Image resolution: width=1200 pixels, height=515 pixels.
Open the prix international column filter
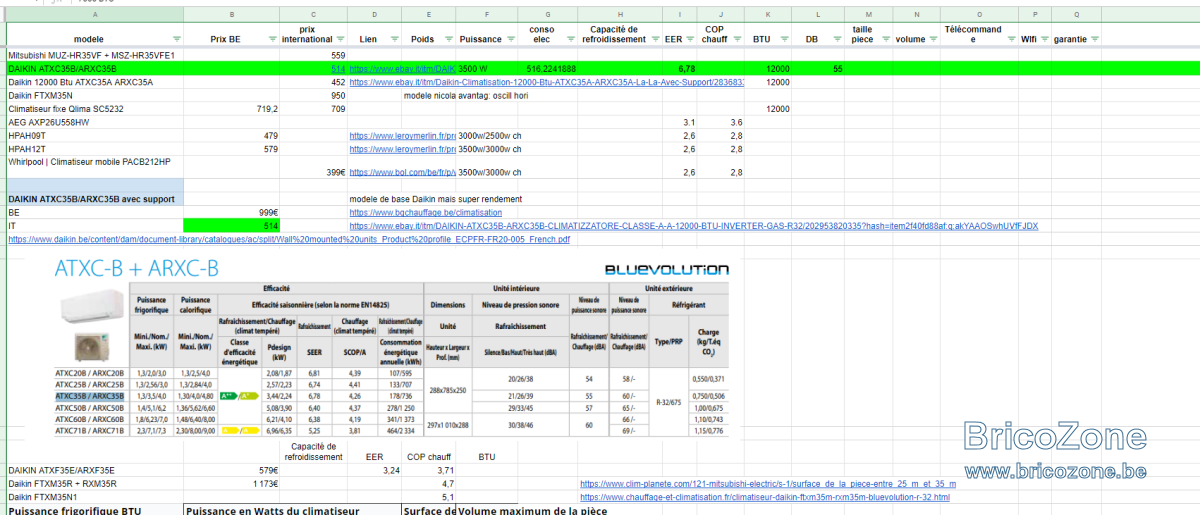(x=338, y=38)
